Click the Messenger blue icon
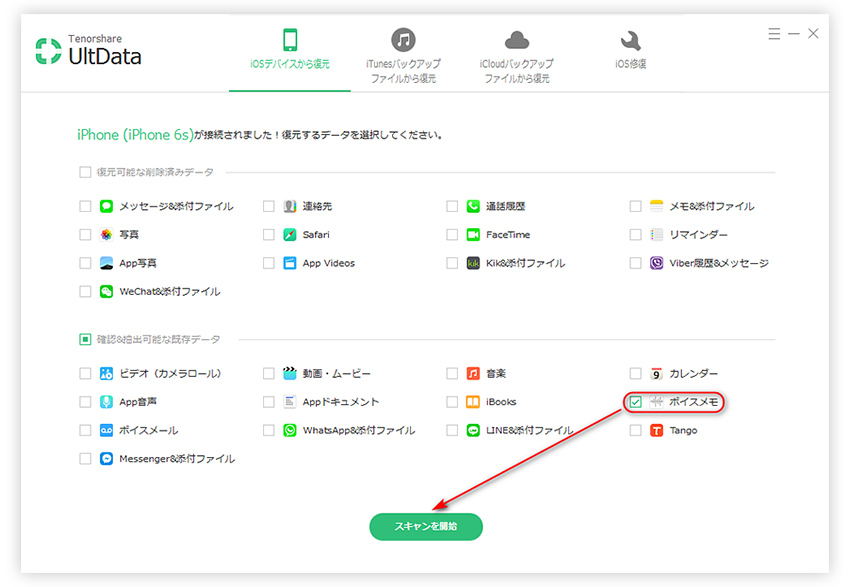 [x=106, y=459]
